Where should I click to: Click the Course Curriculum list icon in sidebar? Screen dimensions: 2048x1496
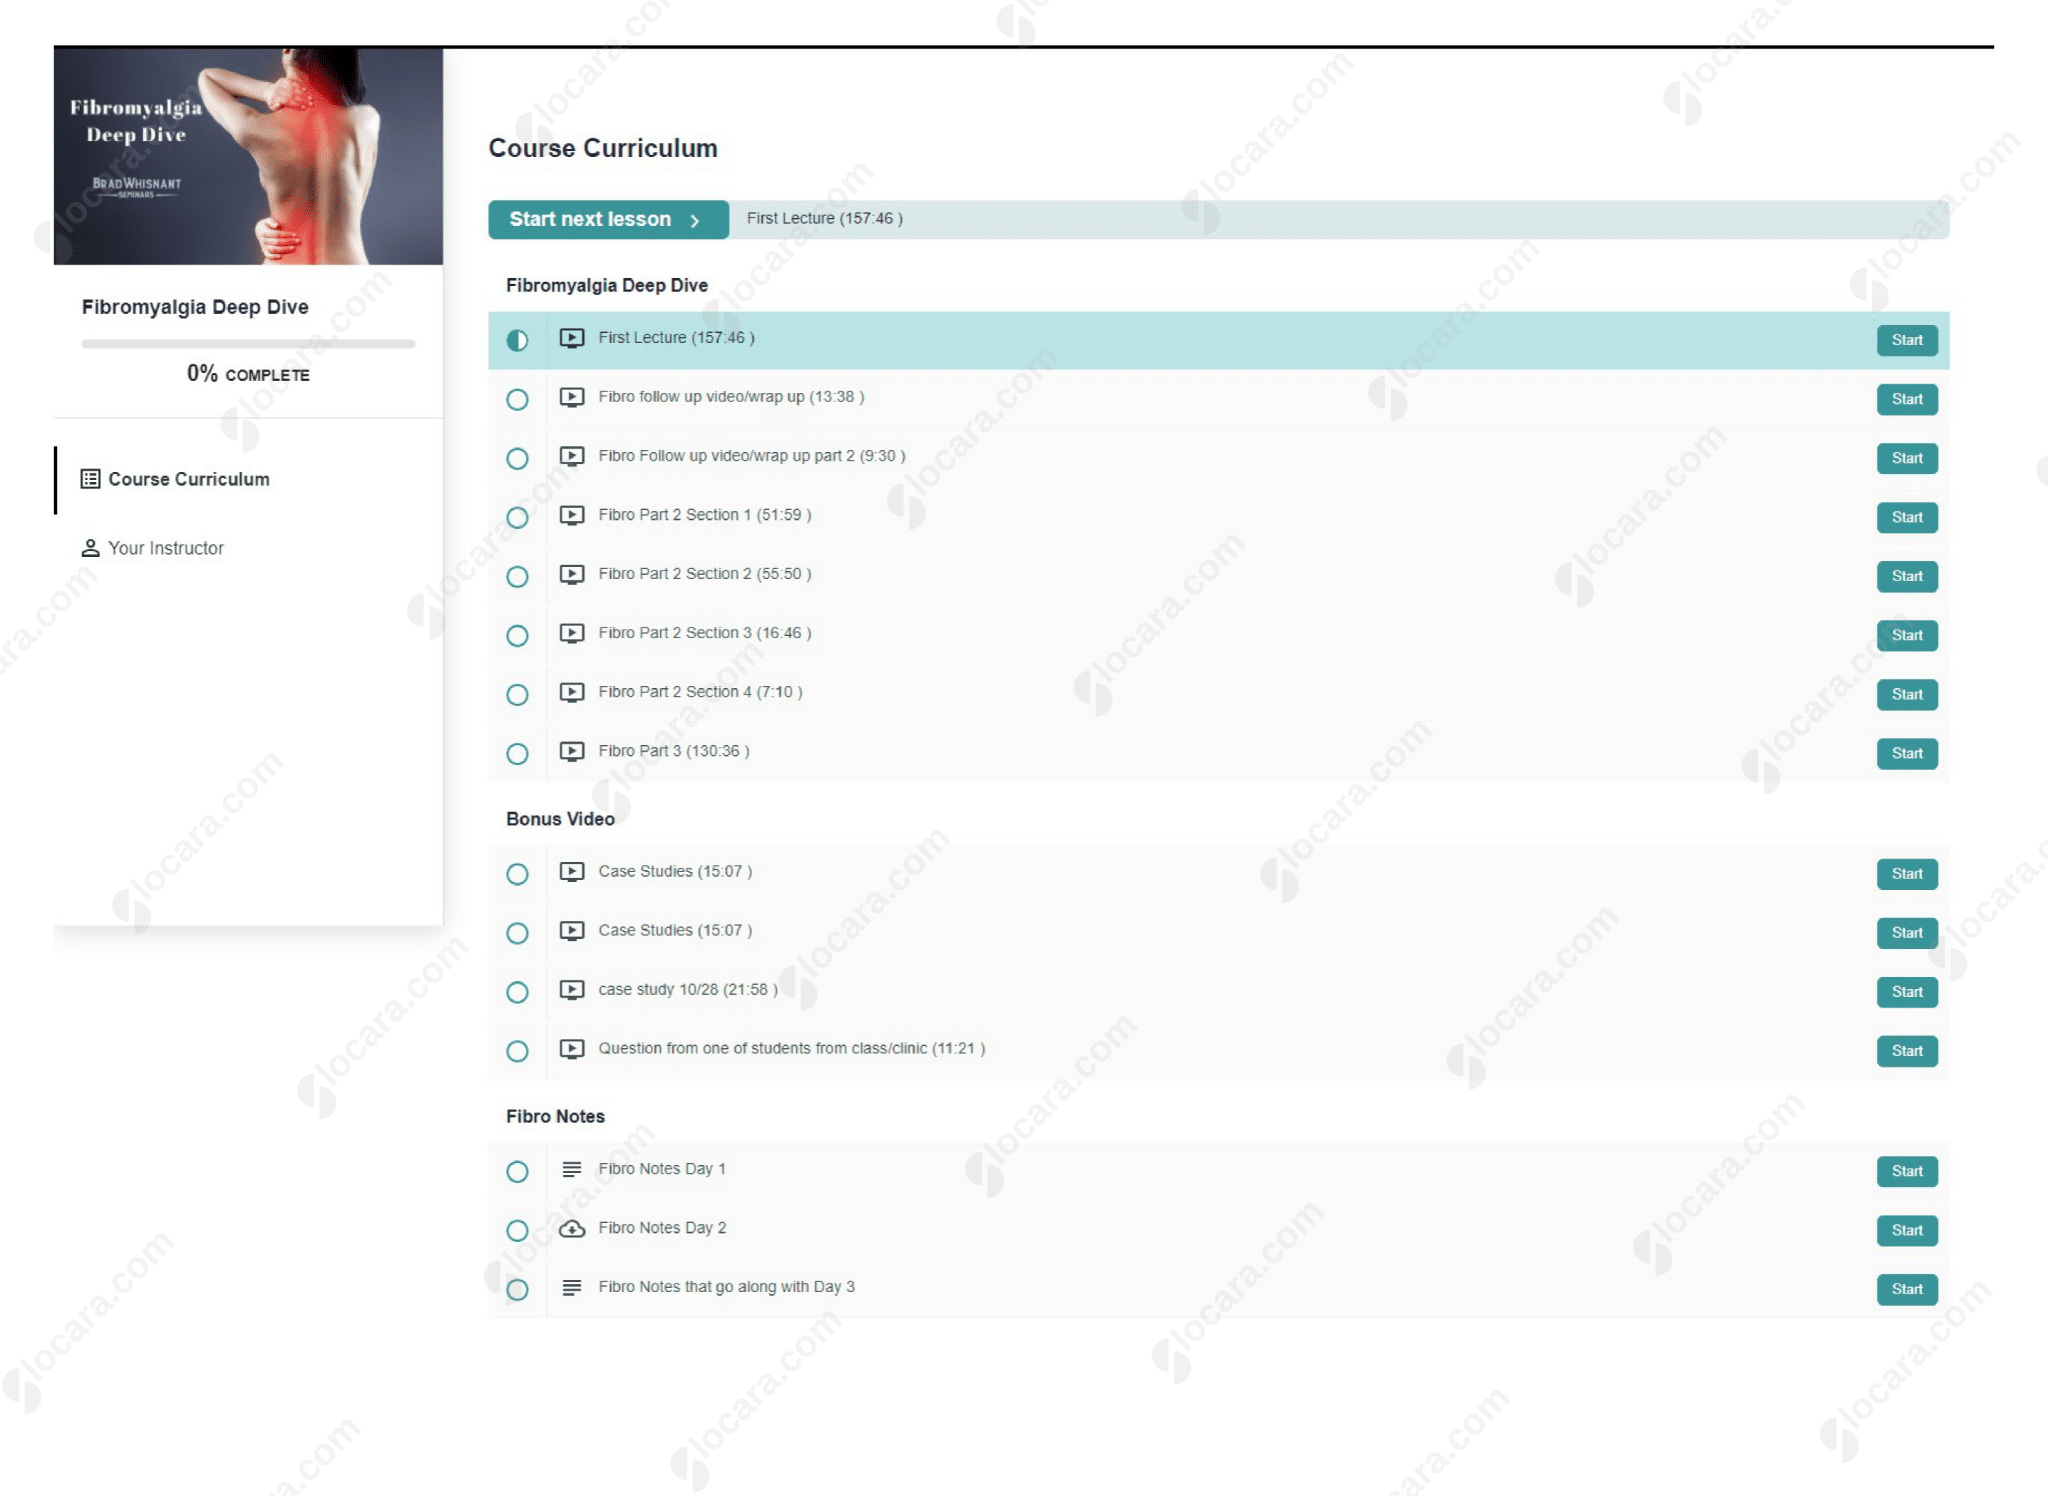(90, 479)
